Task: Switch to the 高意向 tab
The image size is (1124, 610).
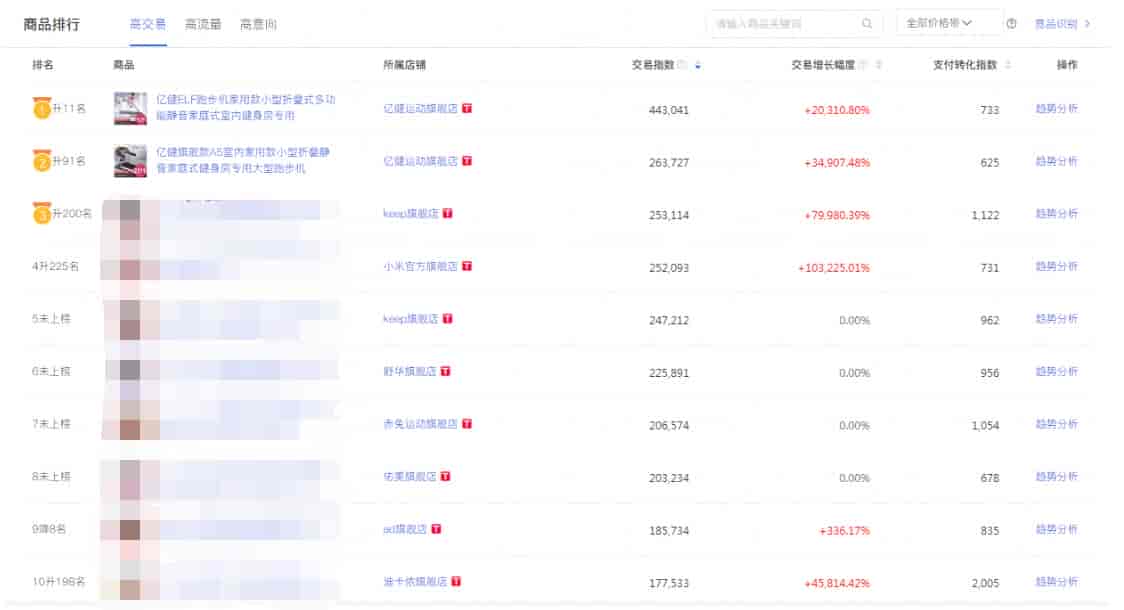Action: (x=258, y=24)
